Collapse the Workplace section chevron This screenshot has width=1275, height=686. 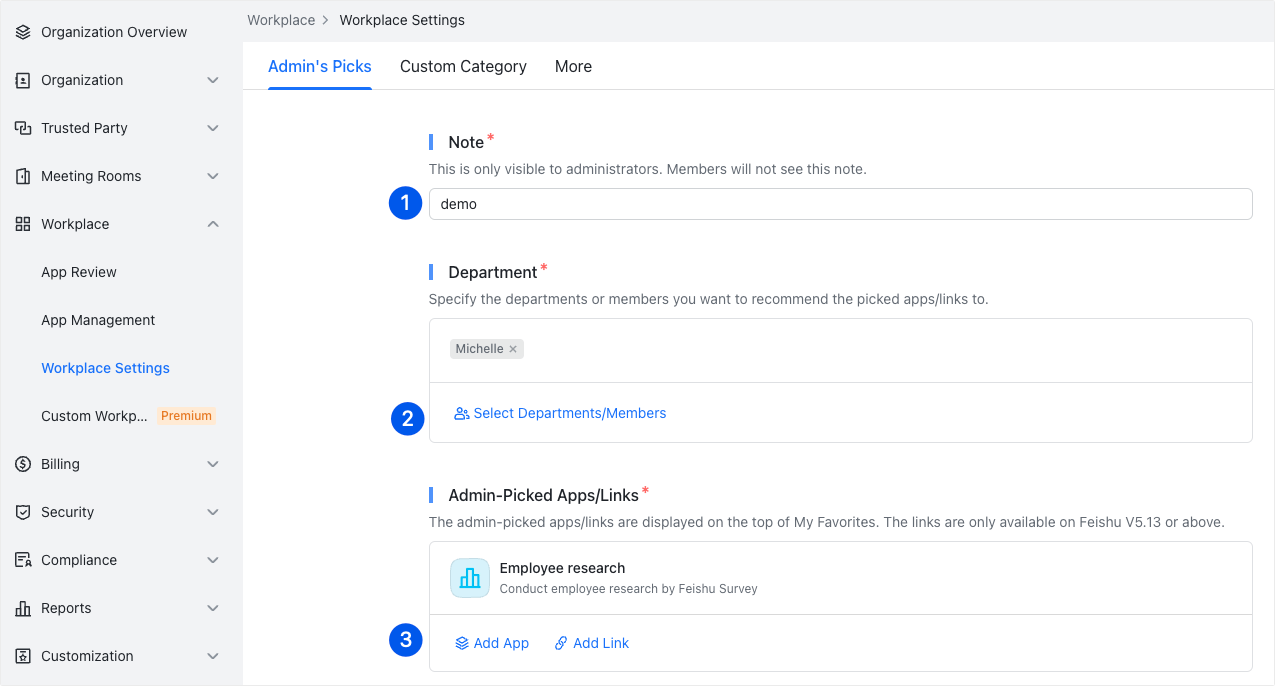pyautogui.click(x=213, y=224)
